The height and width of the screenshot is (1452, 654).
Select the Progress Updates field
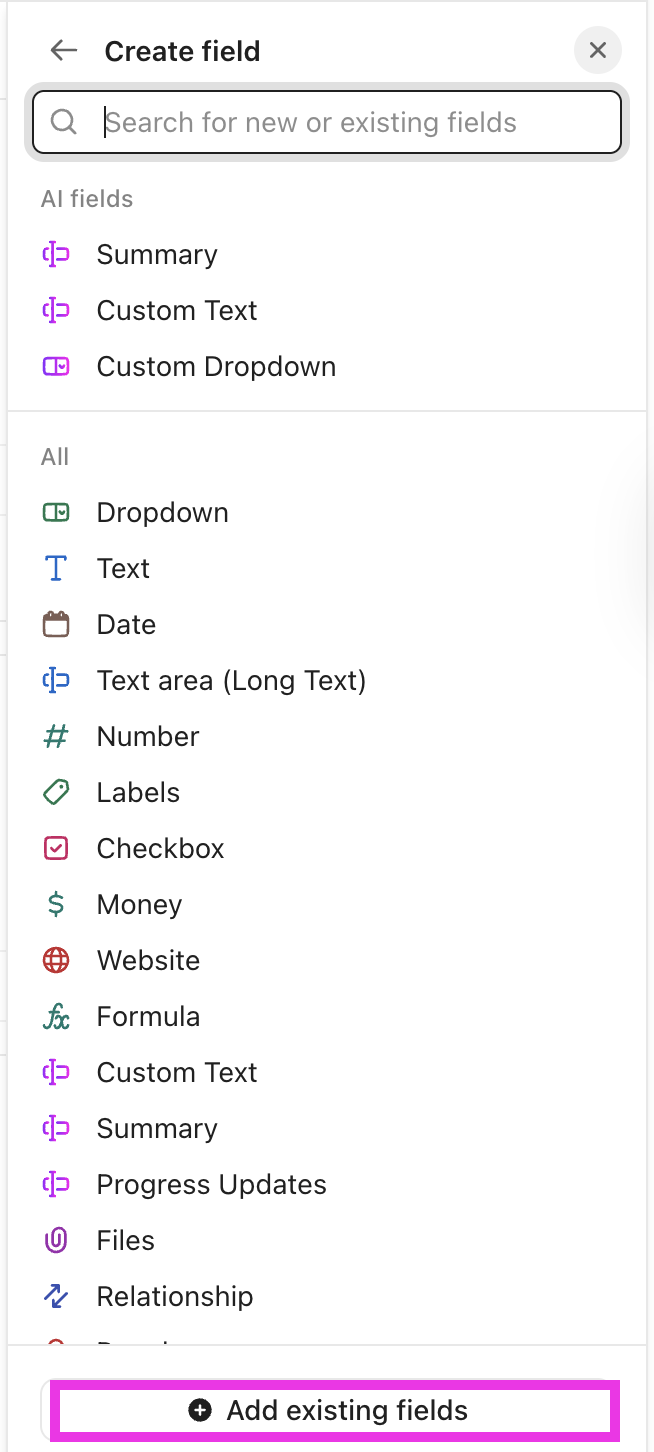[211, 1184]
